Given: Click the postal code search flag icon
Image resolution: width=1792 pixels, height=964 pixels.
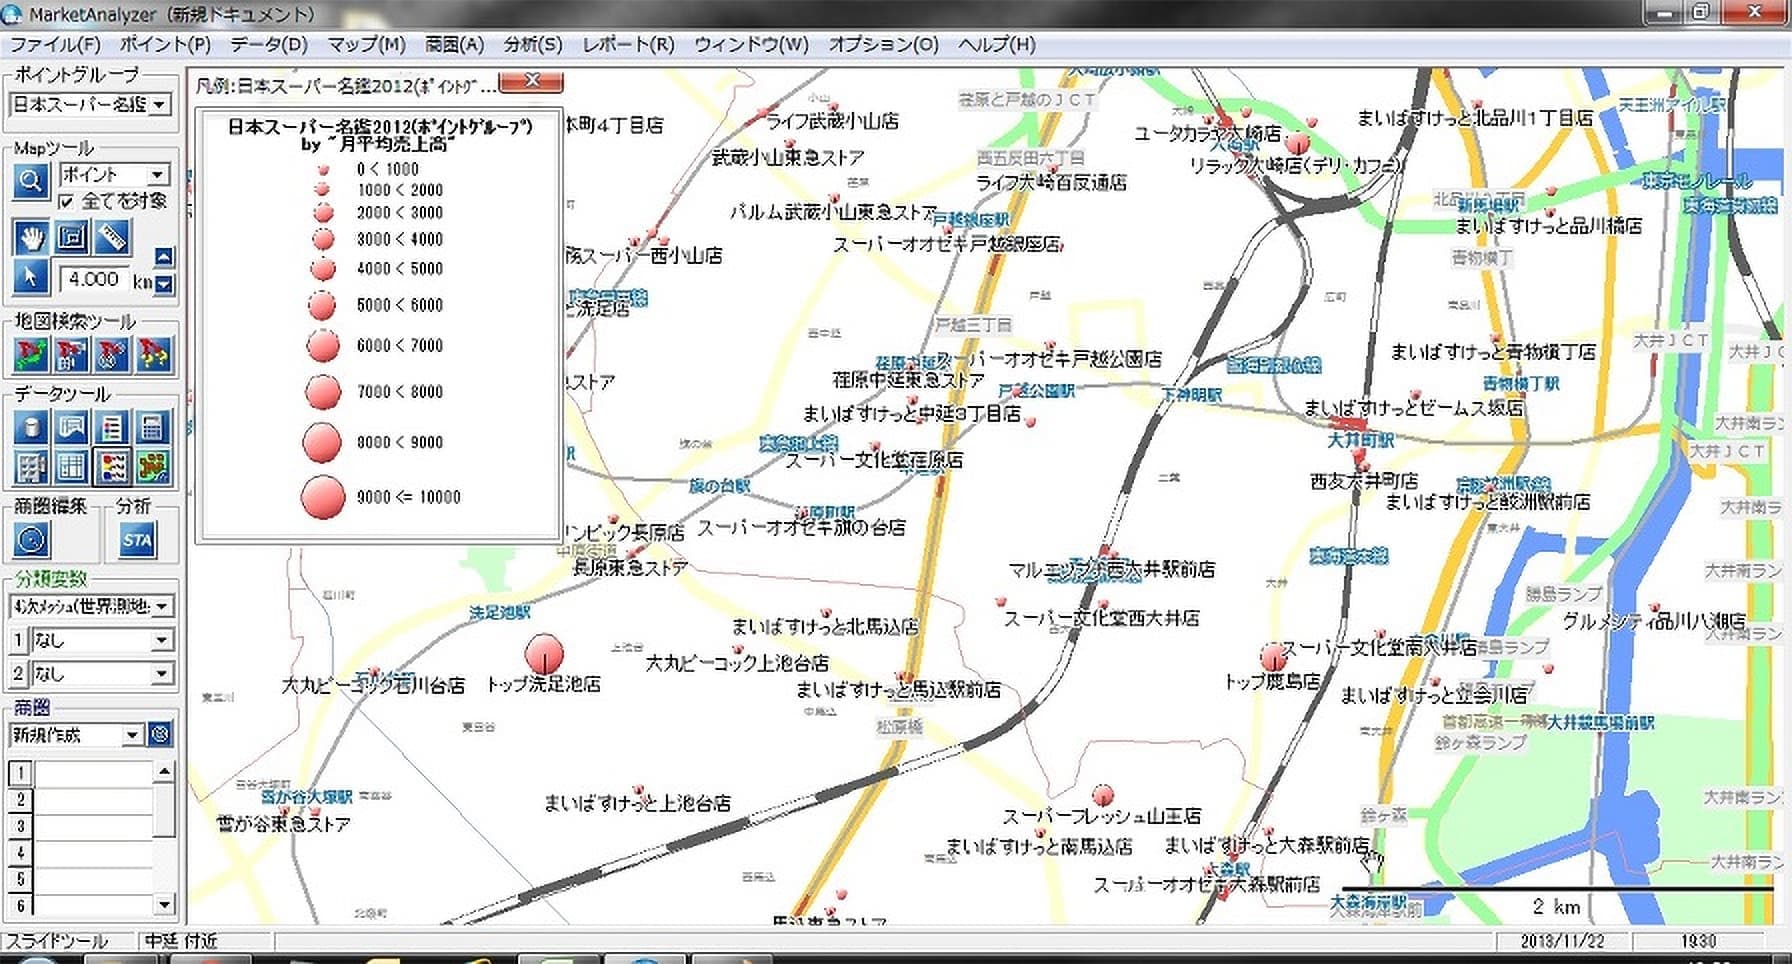Looking at the screenshot, I should tap(112, 354).
